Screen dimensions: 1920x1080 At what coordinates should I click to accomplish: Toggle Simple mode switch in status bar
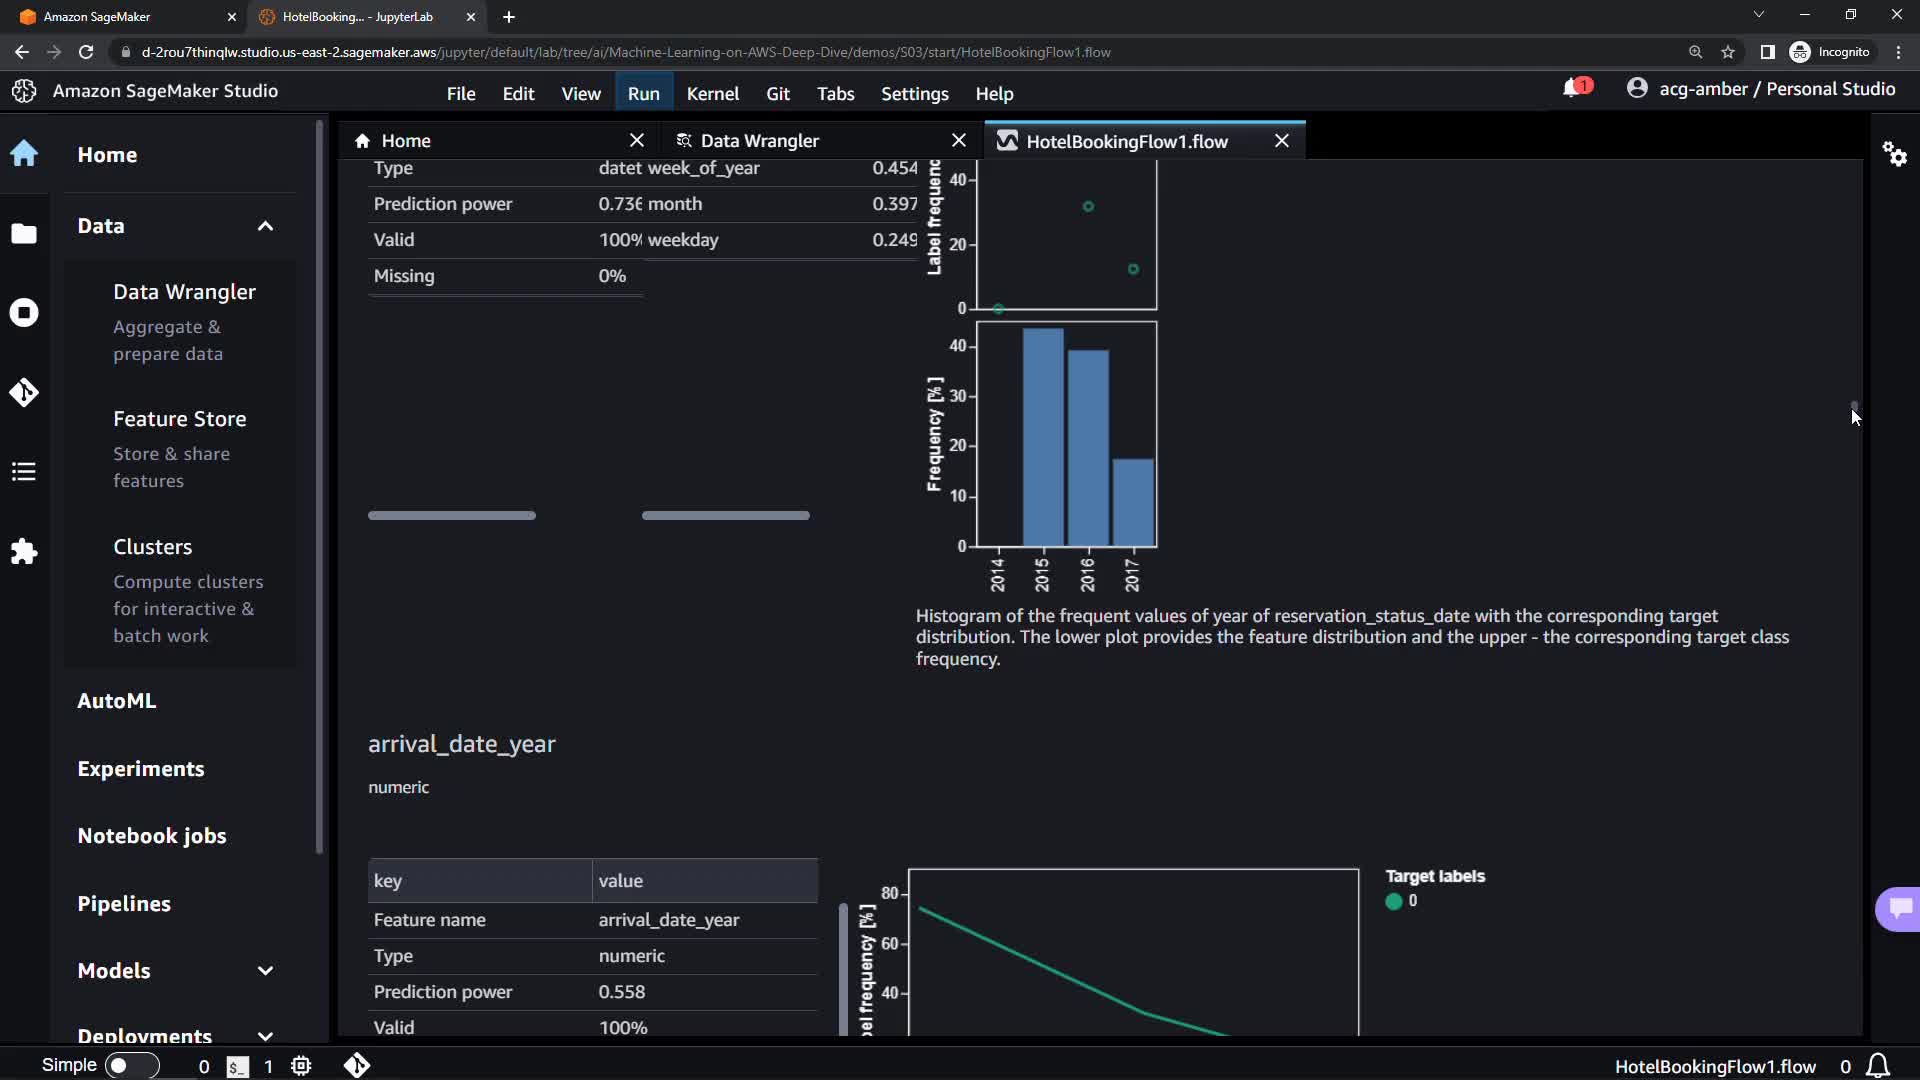[132, 1066]
